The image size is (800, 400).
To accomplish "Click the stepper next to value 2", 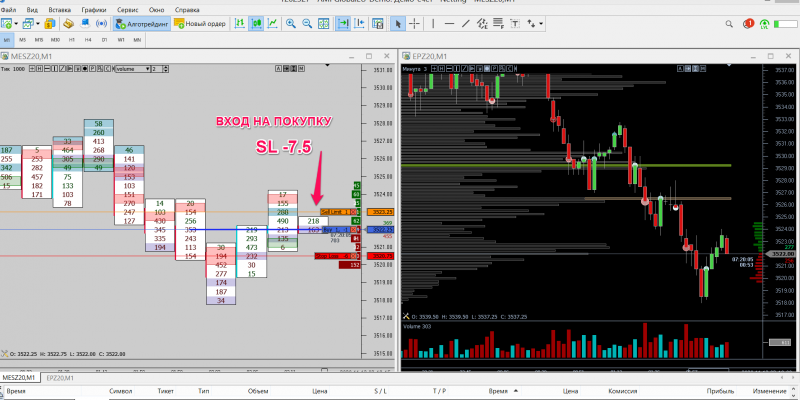I will [166, 69].
